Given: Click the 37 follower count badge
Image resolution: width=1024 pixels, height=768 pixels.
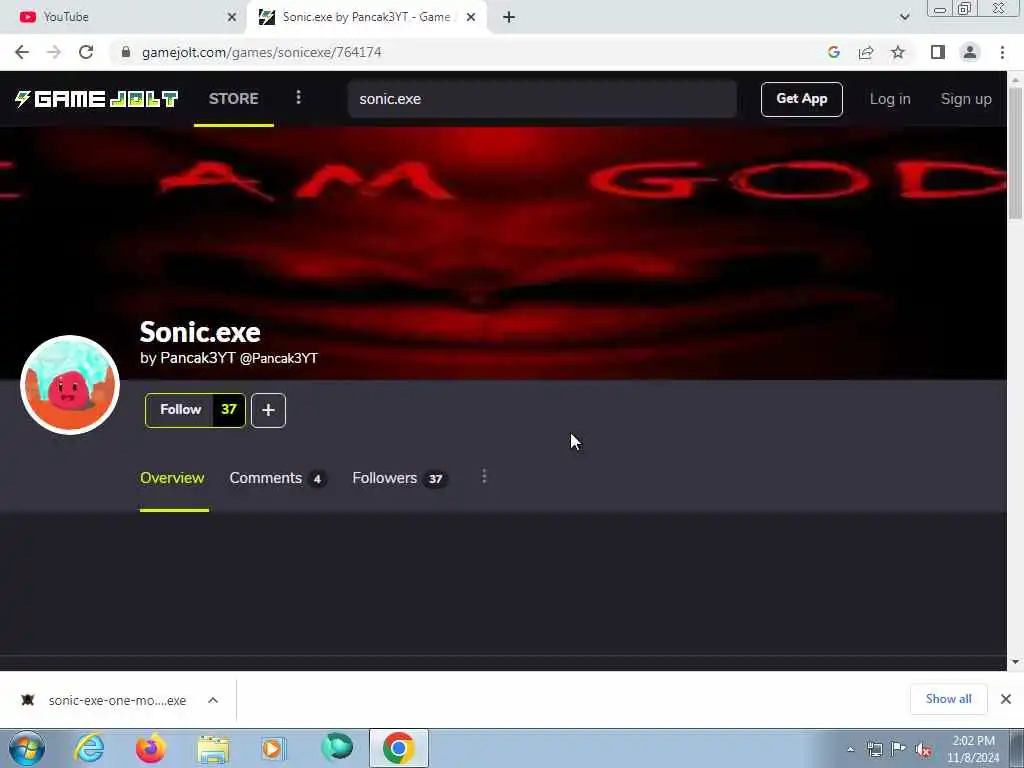Looking at the screenshot, I should 229,410.
